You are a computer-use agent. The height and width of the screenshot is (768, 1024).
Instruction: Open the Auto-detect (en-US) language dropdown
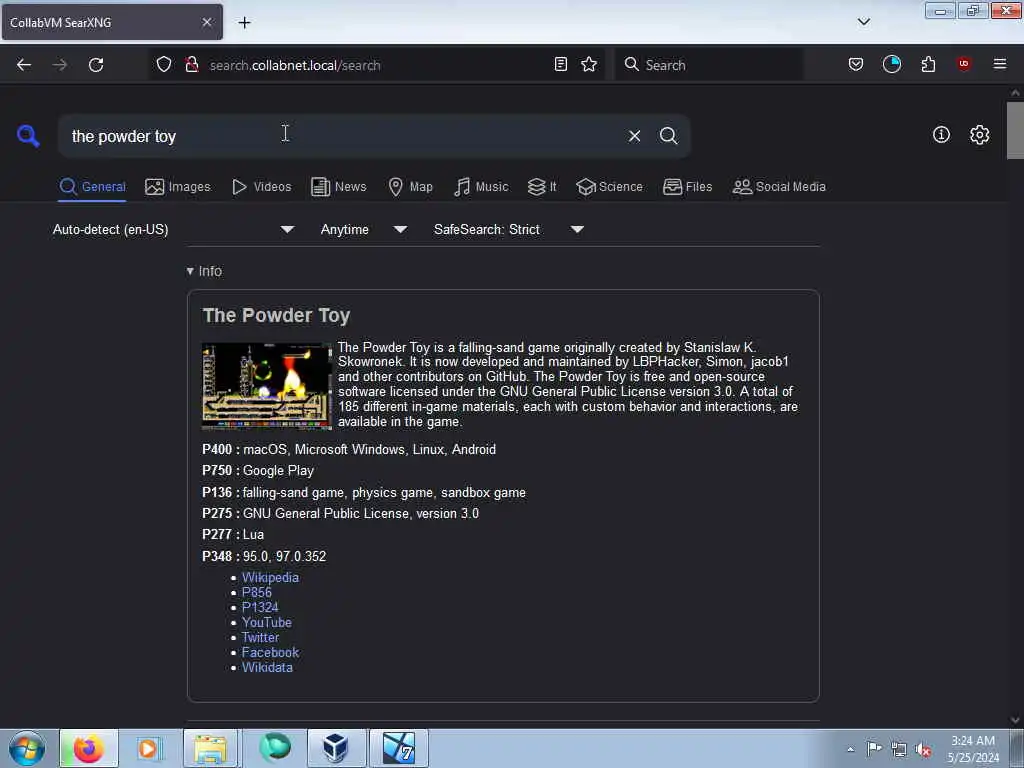tap(174, 229)
